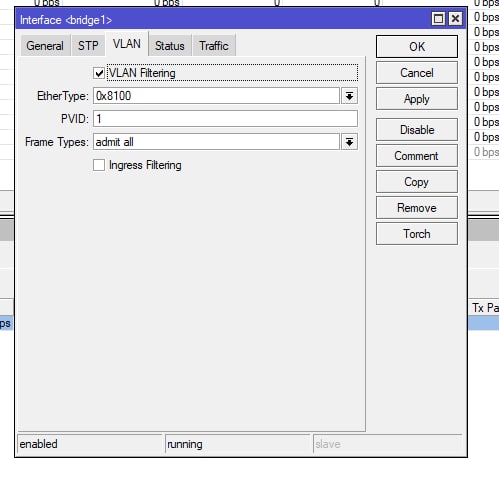Confirm with the OK button
The height and width of the screenshot is (502, 499).
click(417, 47)
